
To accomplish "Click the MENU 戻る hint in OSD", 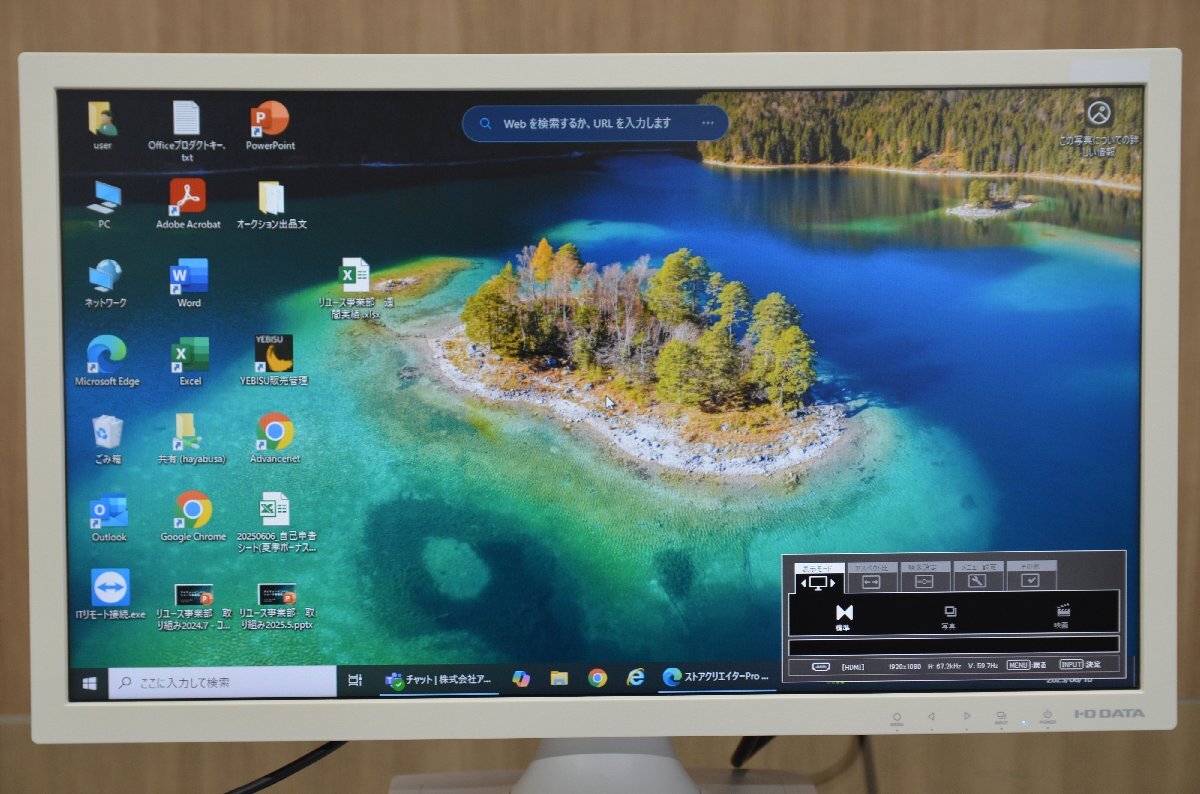I will 1026,664.
